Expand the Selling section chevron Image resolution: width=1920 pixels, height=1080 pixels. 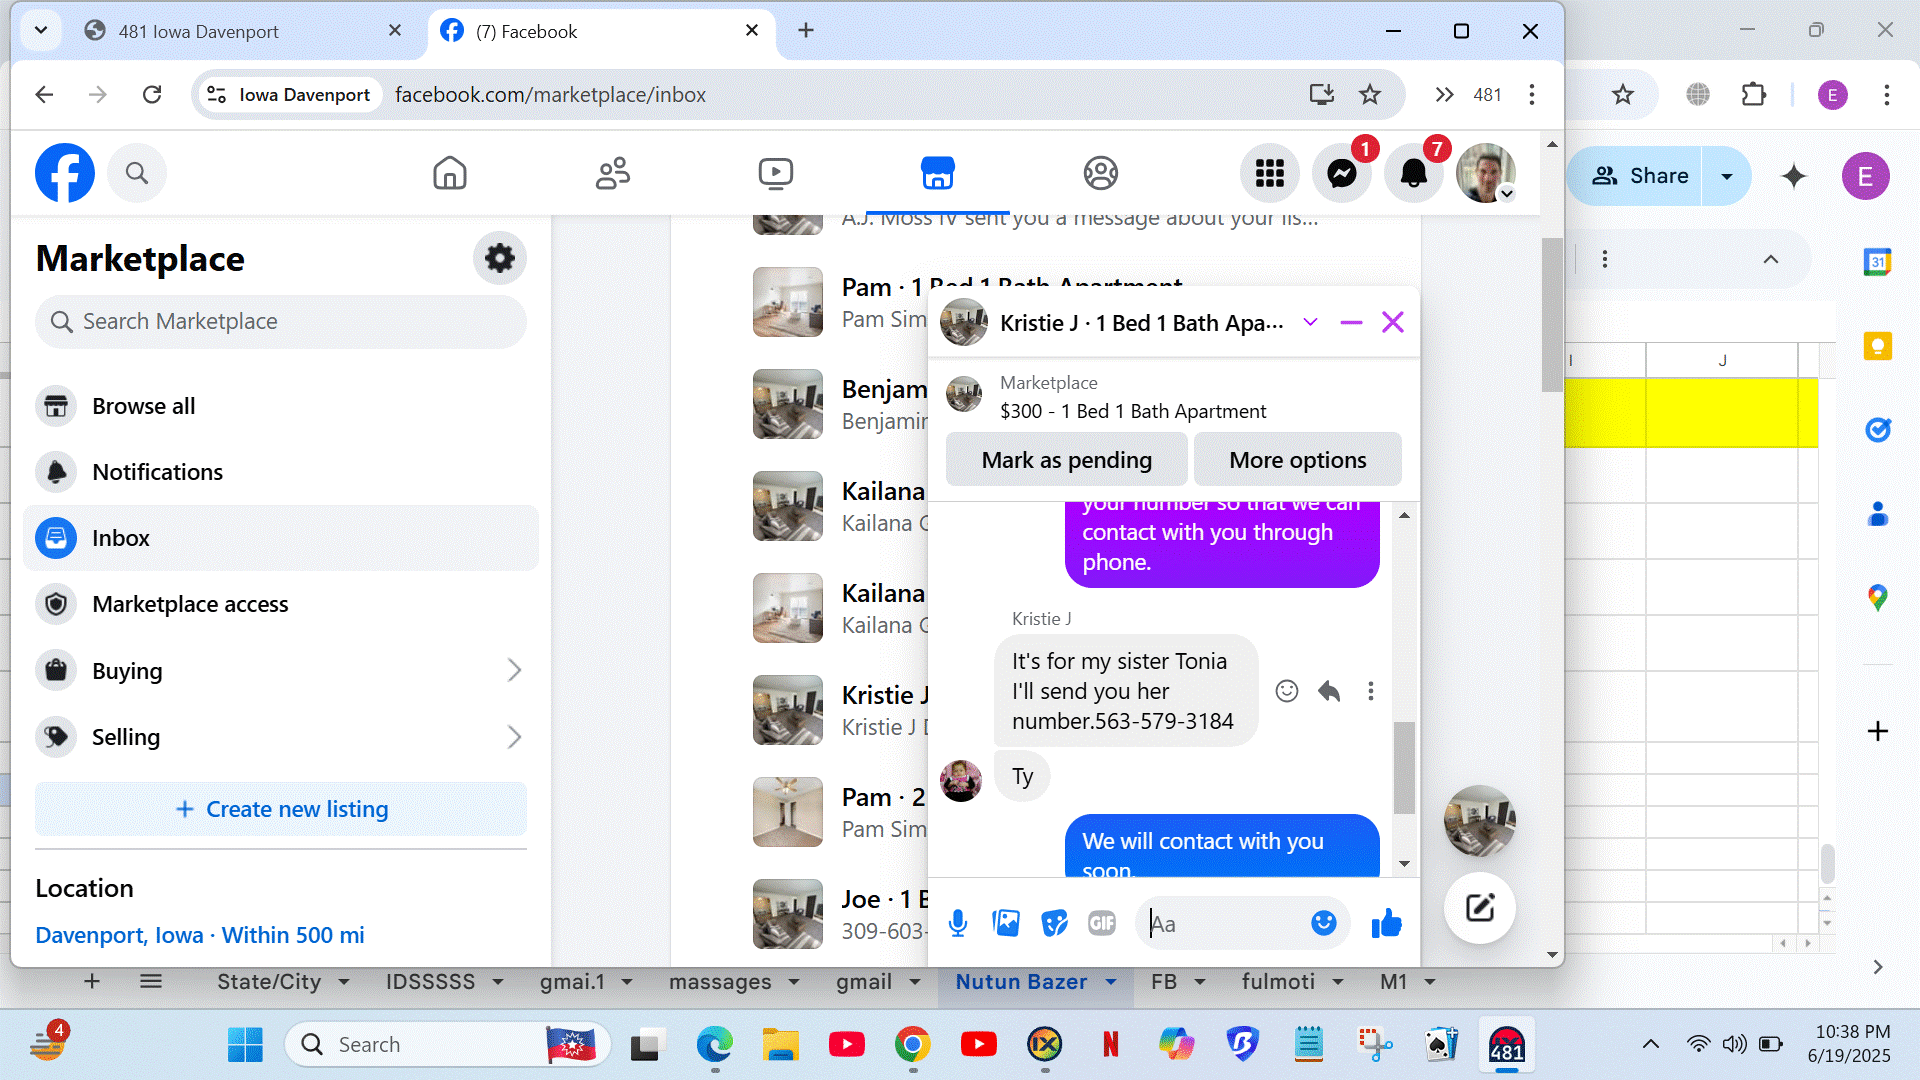(514, 737)
